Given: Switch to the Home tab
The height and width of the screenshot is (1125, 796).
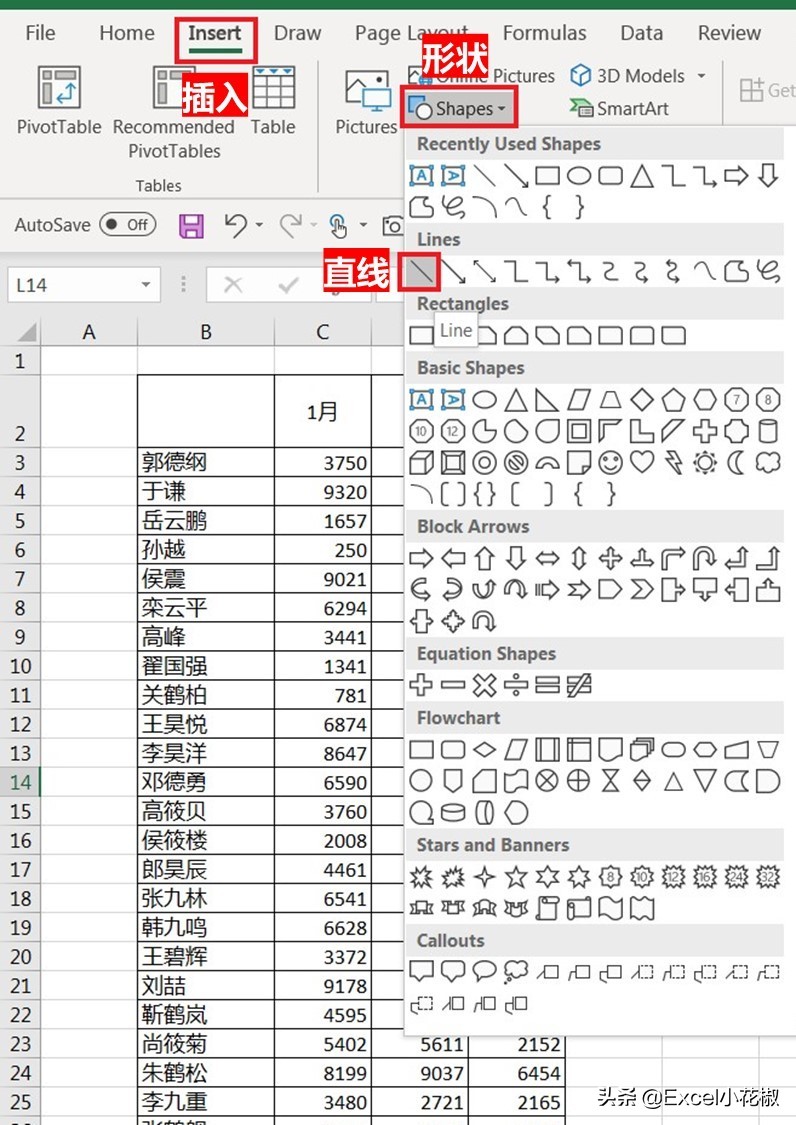Looking at the screenshot, I should (127, 33).
